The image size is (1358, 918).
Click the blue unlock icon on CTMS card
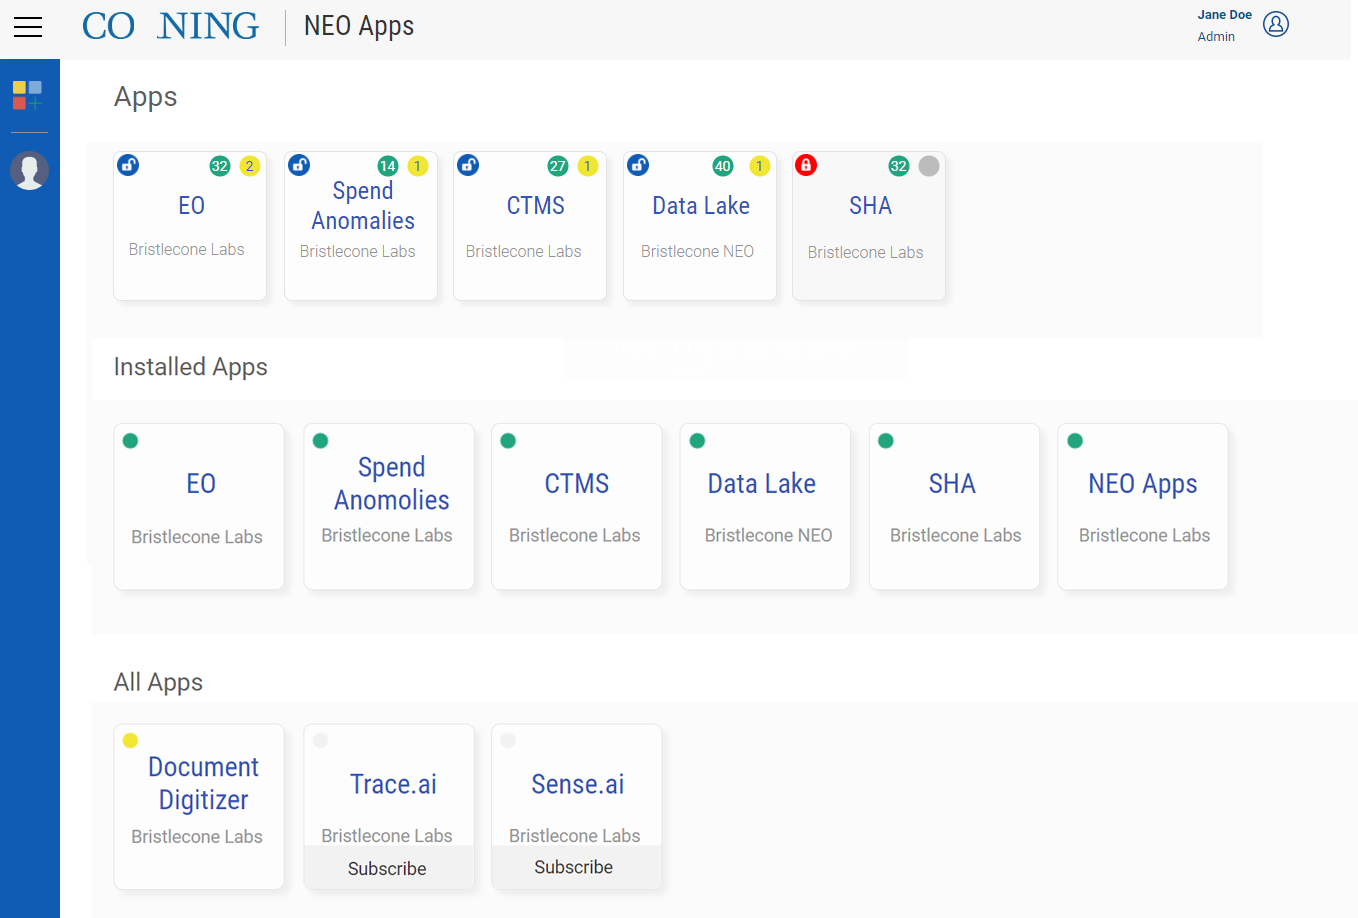pyautogui.click(x=468, y=165)
